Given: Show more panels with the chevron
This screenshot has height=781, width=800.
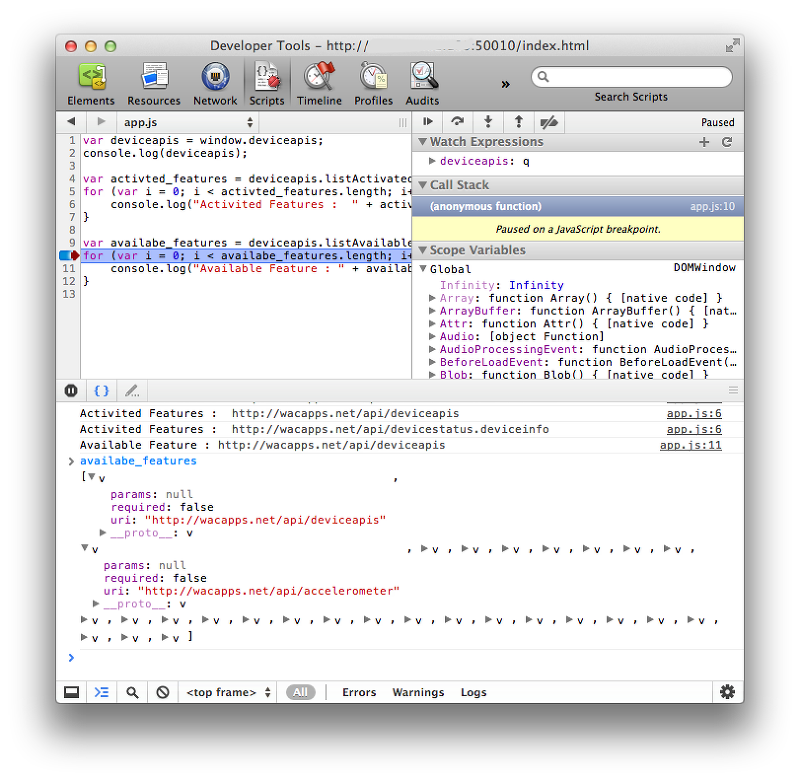Looking at the screenshot, I should pos(505,84).
